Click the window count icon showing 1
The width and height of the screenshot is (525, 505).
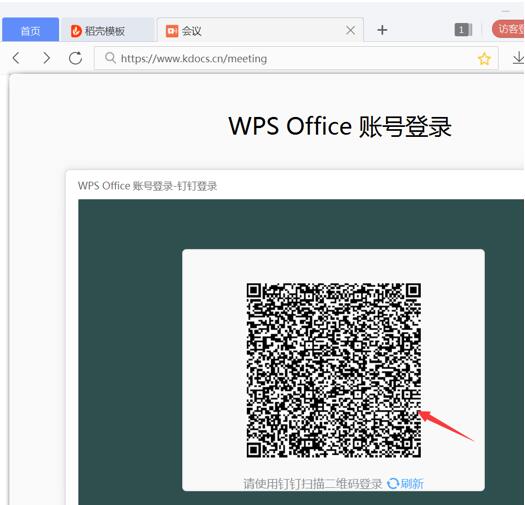point(463,30)
